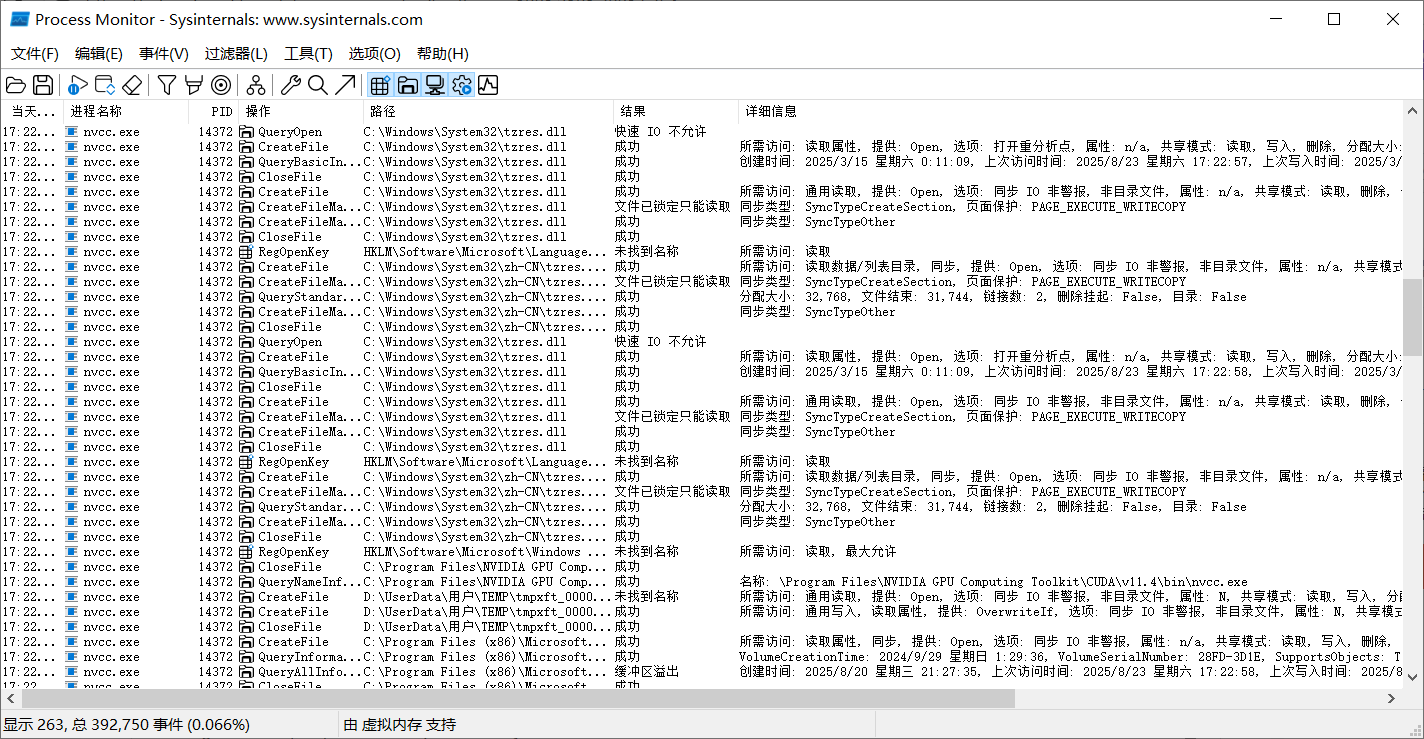Click the target crosshair Include Process icon
The height and width of the screenshot is (739, 1424).
click(x=221, y=85)
